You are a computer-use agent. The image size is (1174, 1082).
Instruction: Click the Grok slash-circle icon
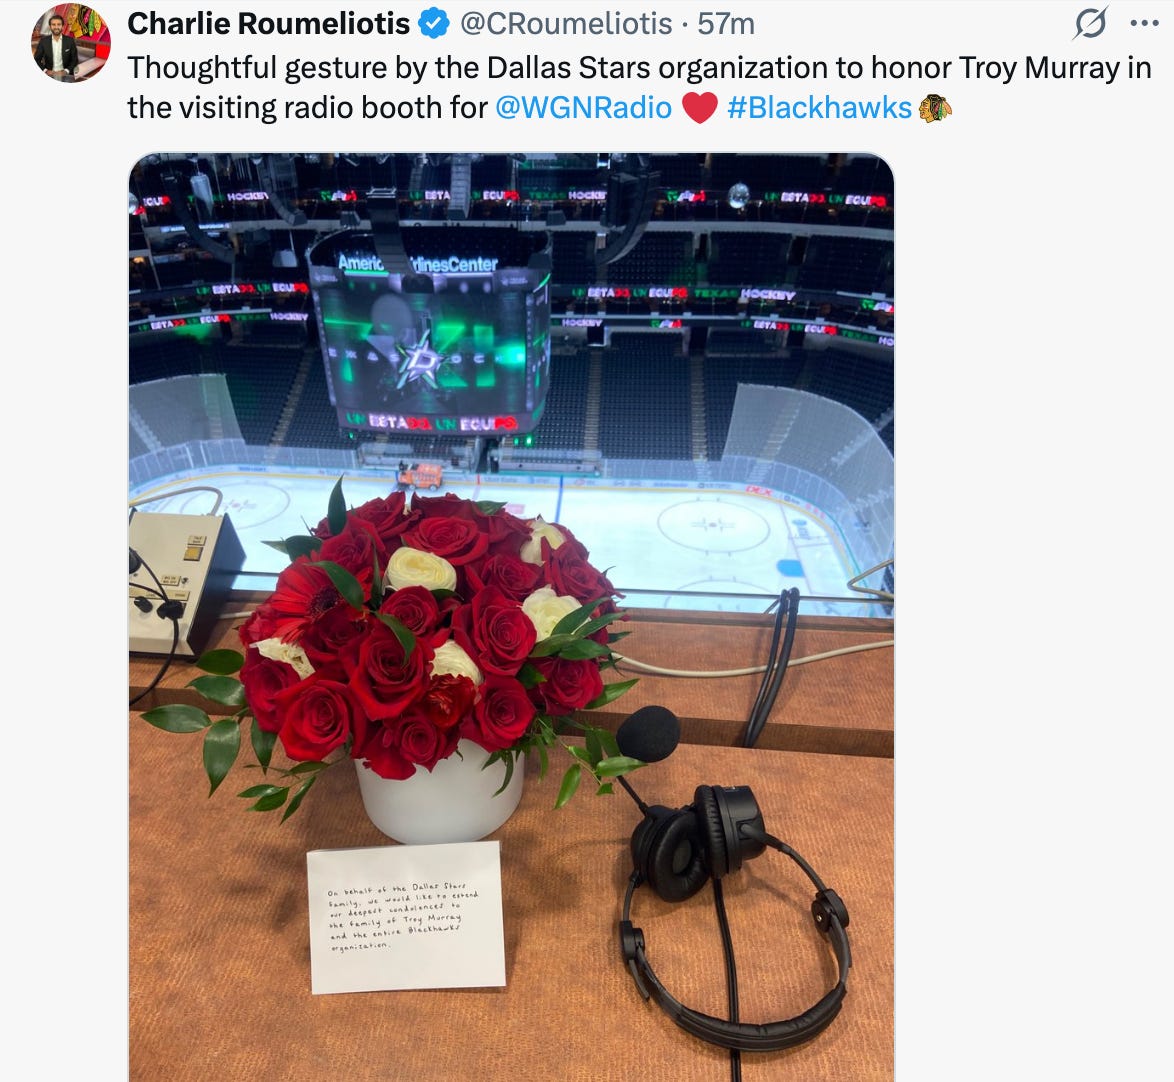pyautogui.click(x=1090, y=23)
